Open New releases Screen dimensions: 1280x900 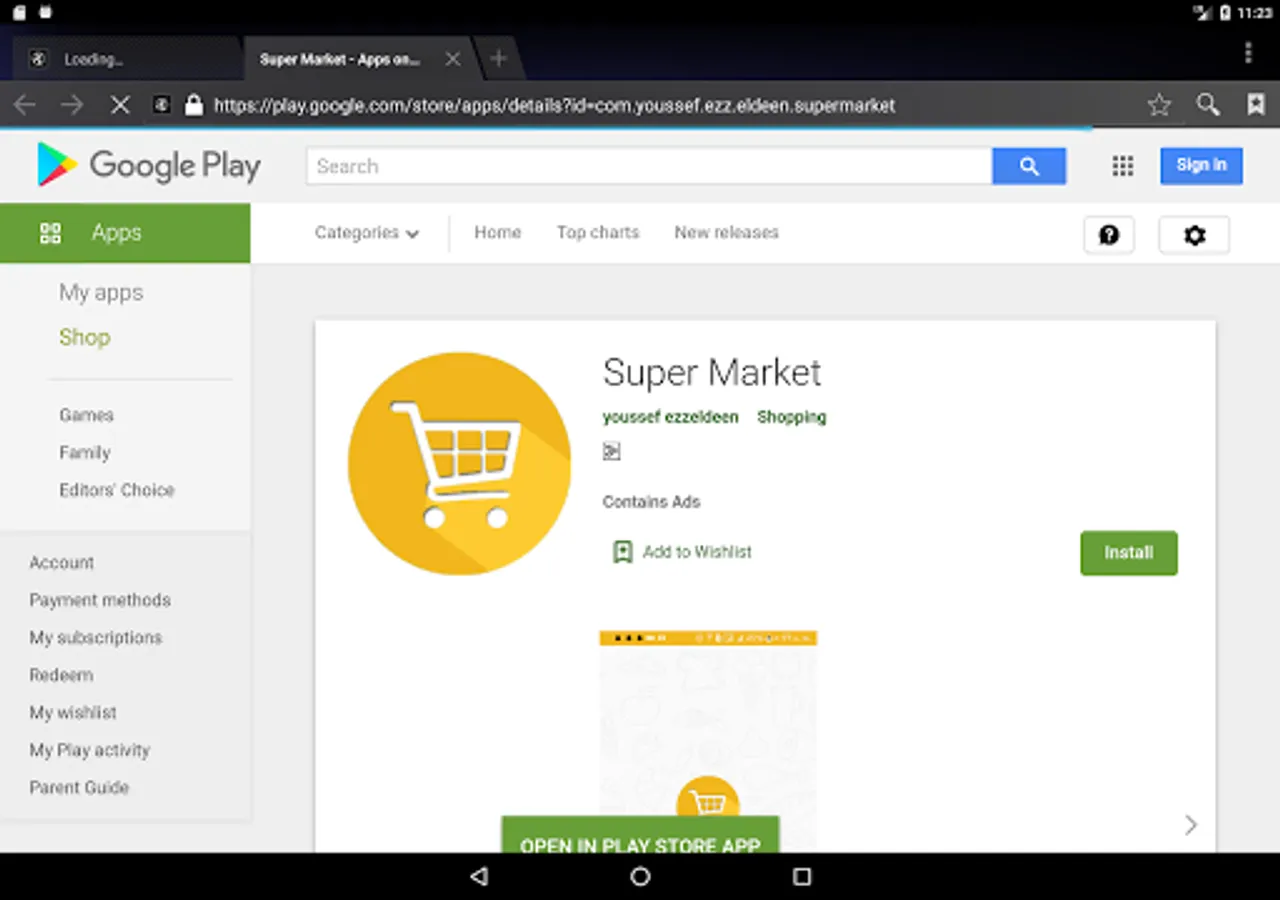(726, 232)
